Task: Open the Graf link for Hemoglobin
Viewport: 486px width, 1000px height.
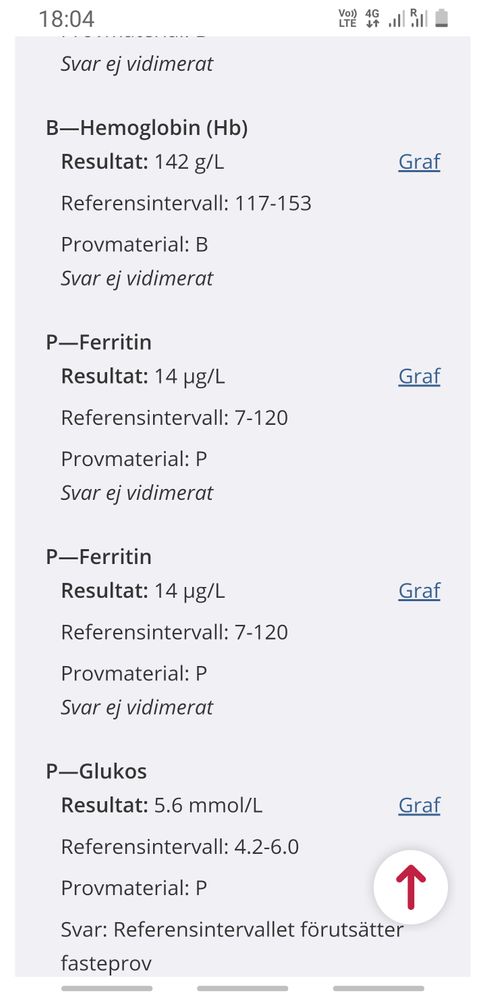Action: (x=419, y=162)
